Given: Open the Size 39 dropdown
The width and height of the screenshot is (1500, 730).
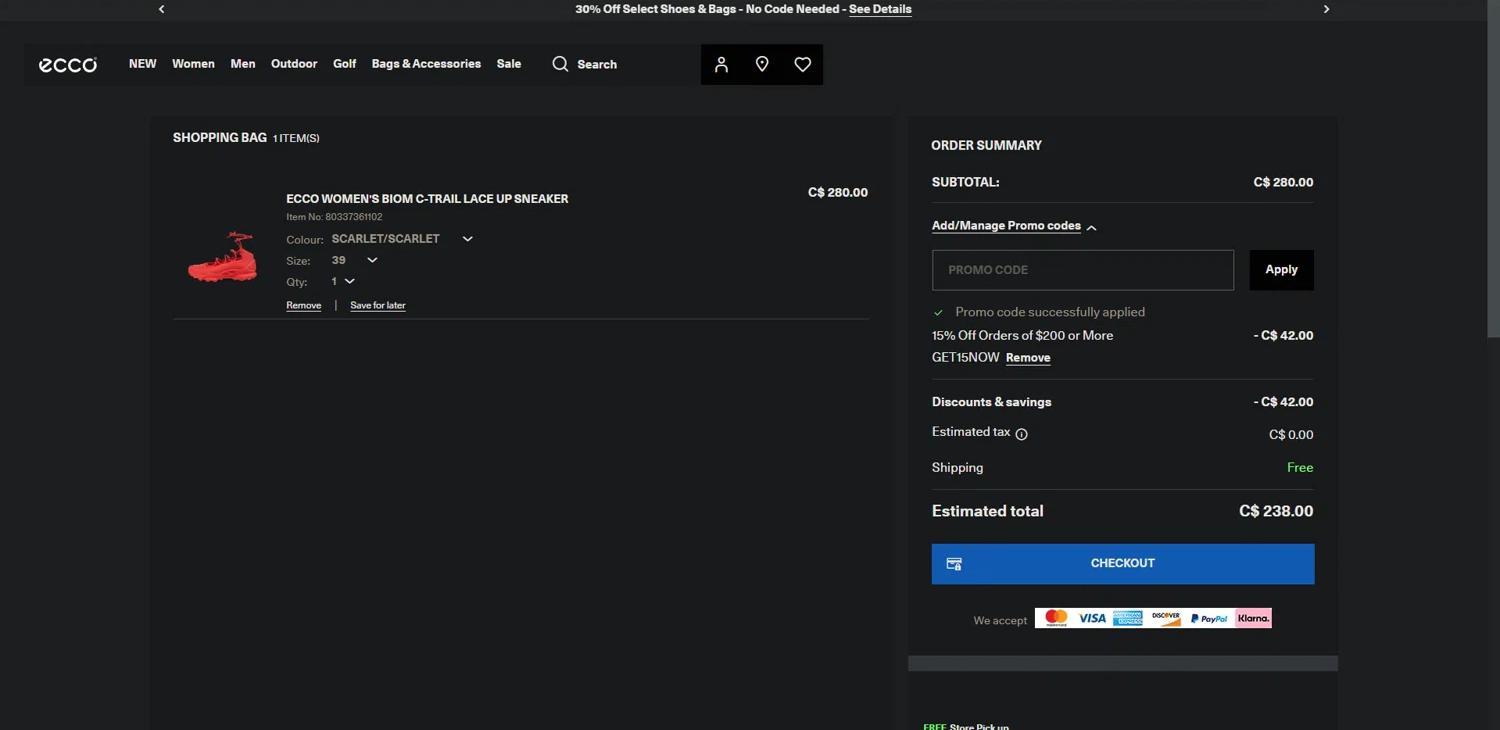Looking at the screenshot, I should [x=355, y=260].
